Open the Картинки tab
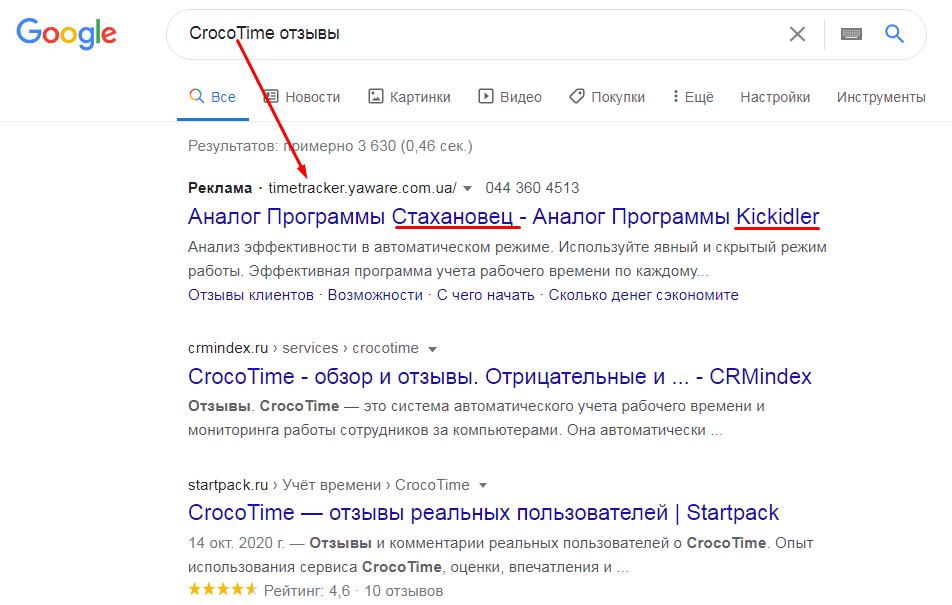 pyautogui.click(x=409, y=97)
